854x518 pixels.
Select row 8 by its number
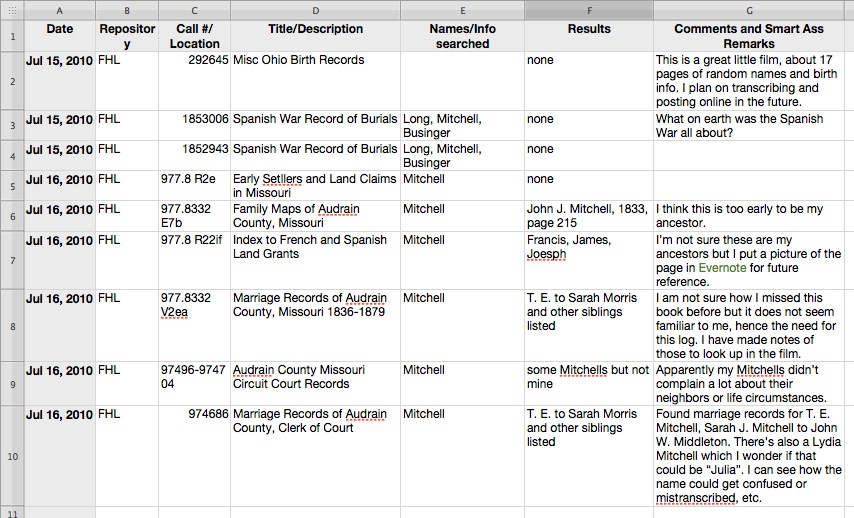point(12,325)
